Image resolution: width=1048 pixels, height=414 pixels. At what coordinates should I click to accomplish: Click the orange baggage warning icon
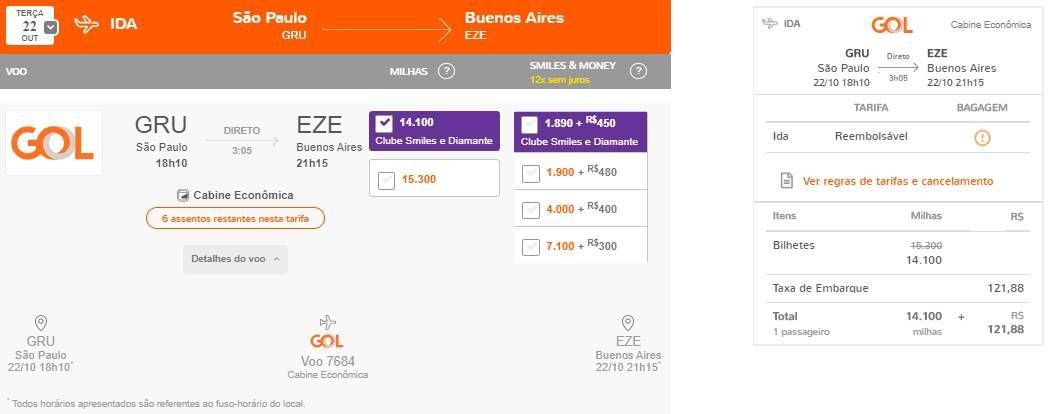click(x=982, y=138)
